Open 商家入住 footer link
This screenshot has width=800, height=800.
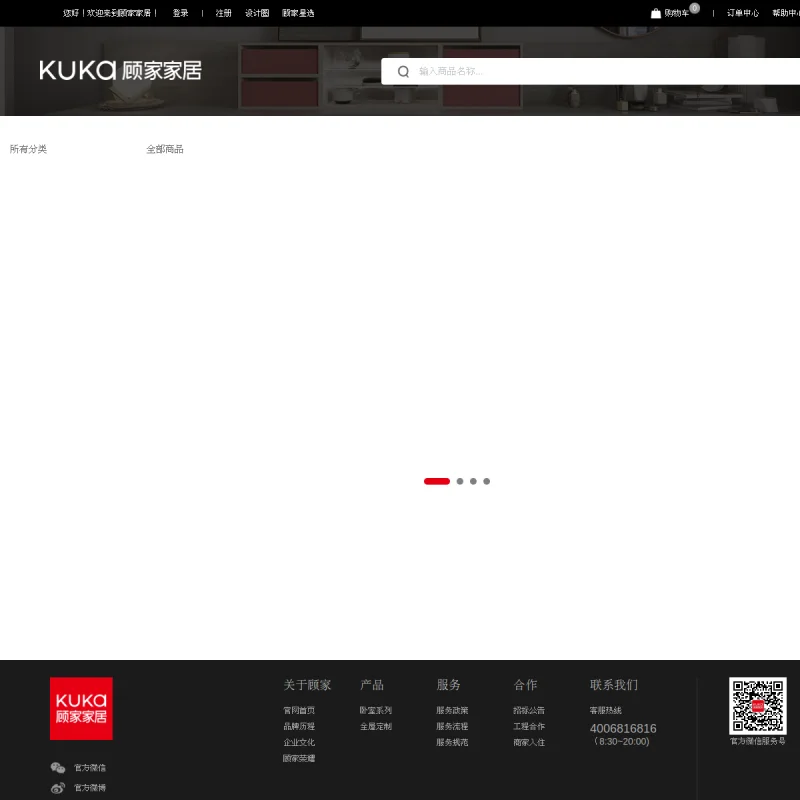click(x=529, y=742)
